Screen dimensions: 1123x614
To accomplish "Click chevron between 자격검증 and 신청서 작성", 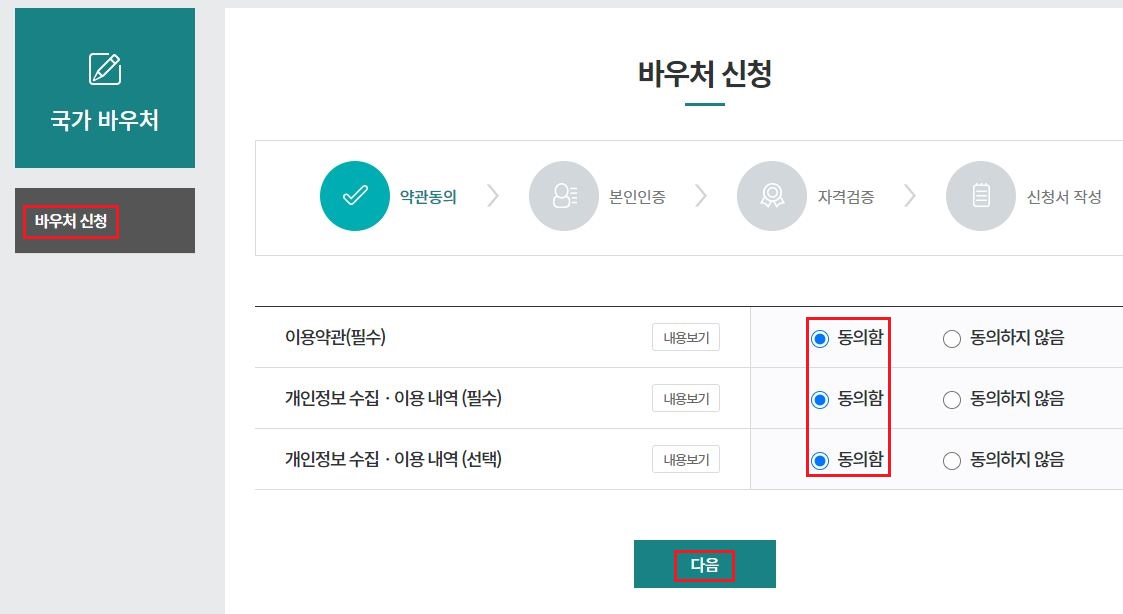I will coord(908,197).
